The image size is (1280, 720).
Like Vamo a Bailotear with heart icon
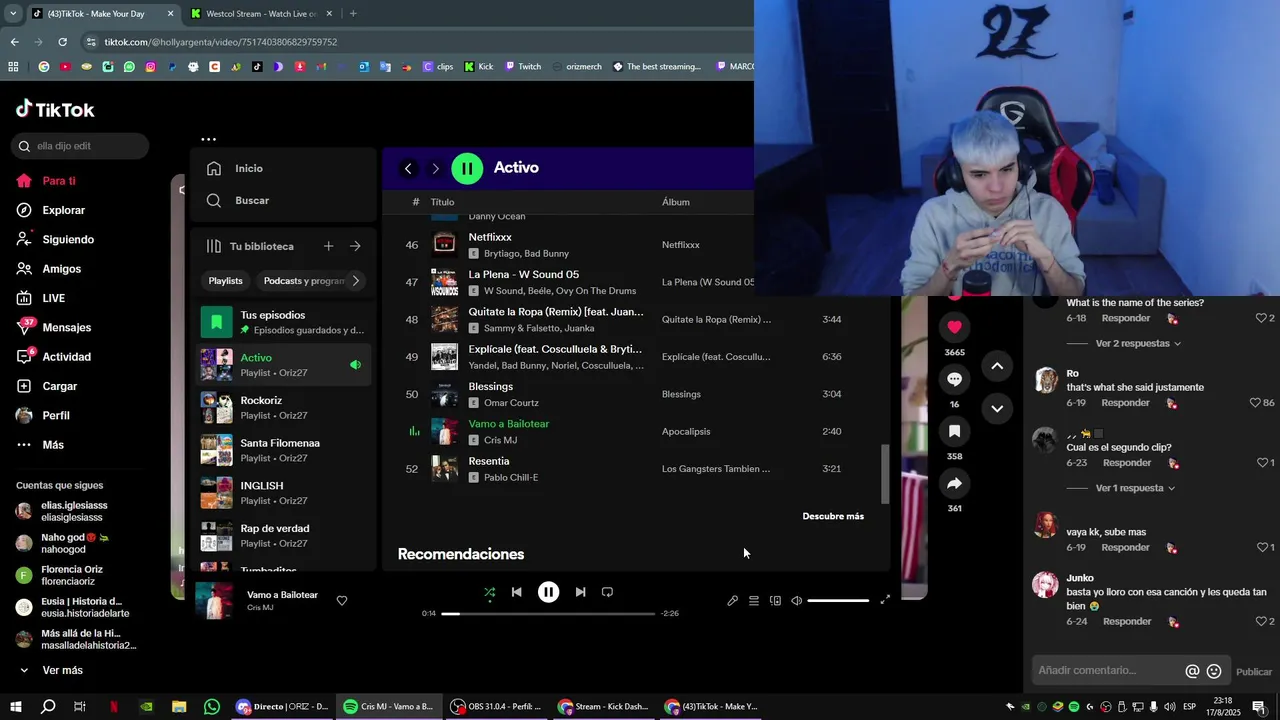click(x=342, y=601)
